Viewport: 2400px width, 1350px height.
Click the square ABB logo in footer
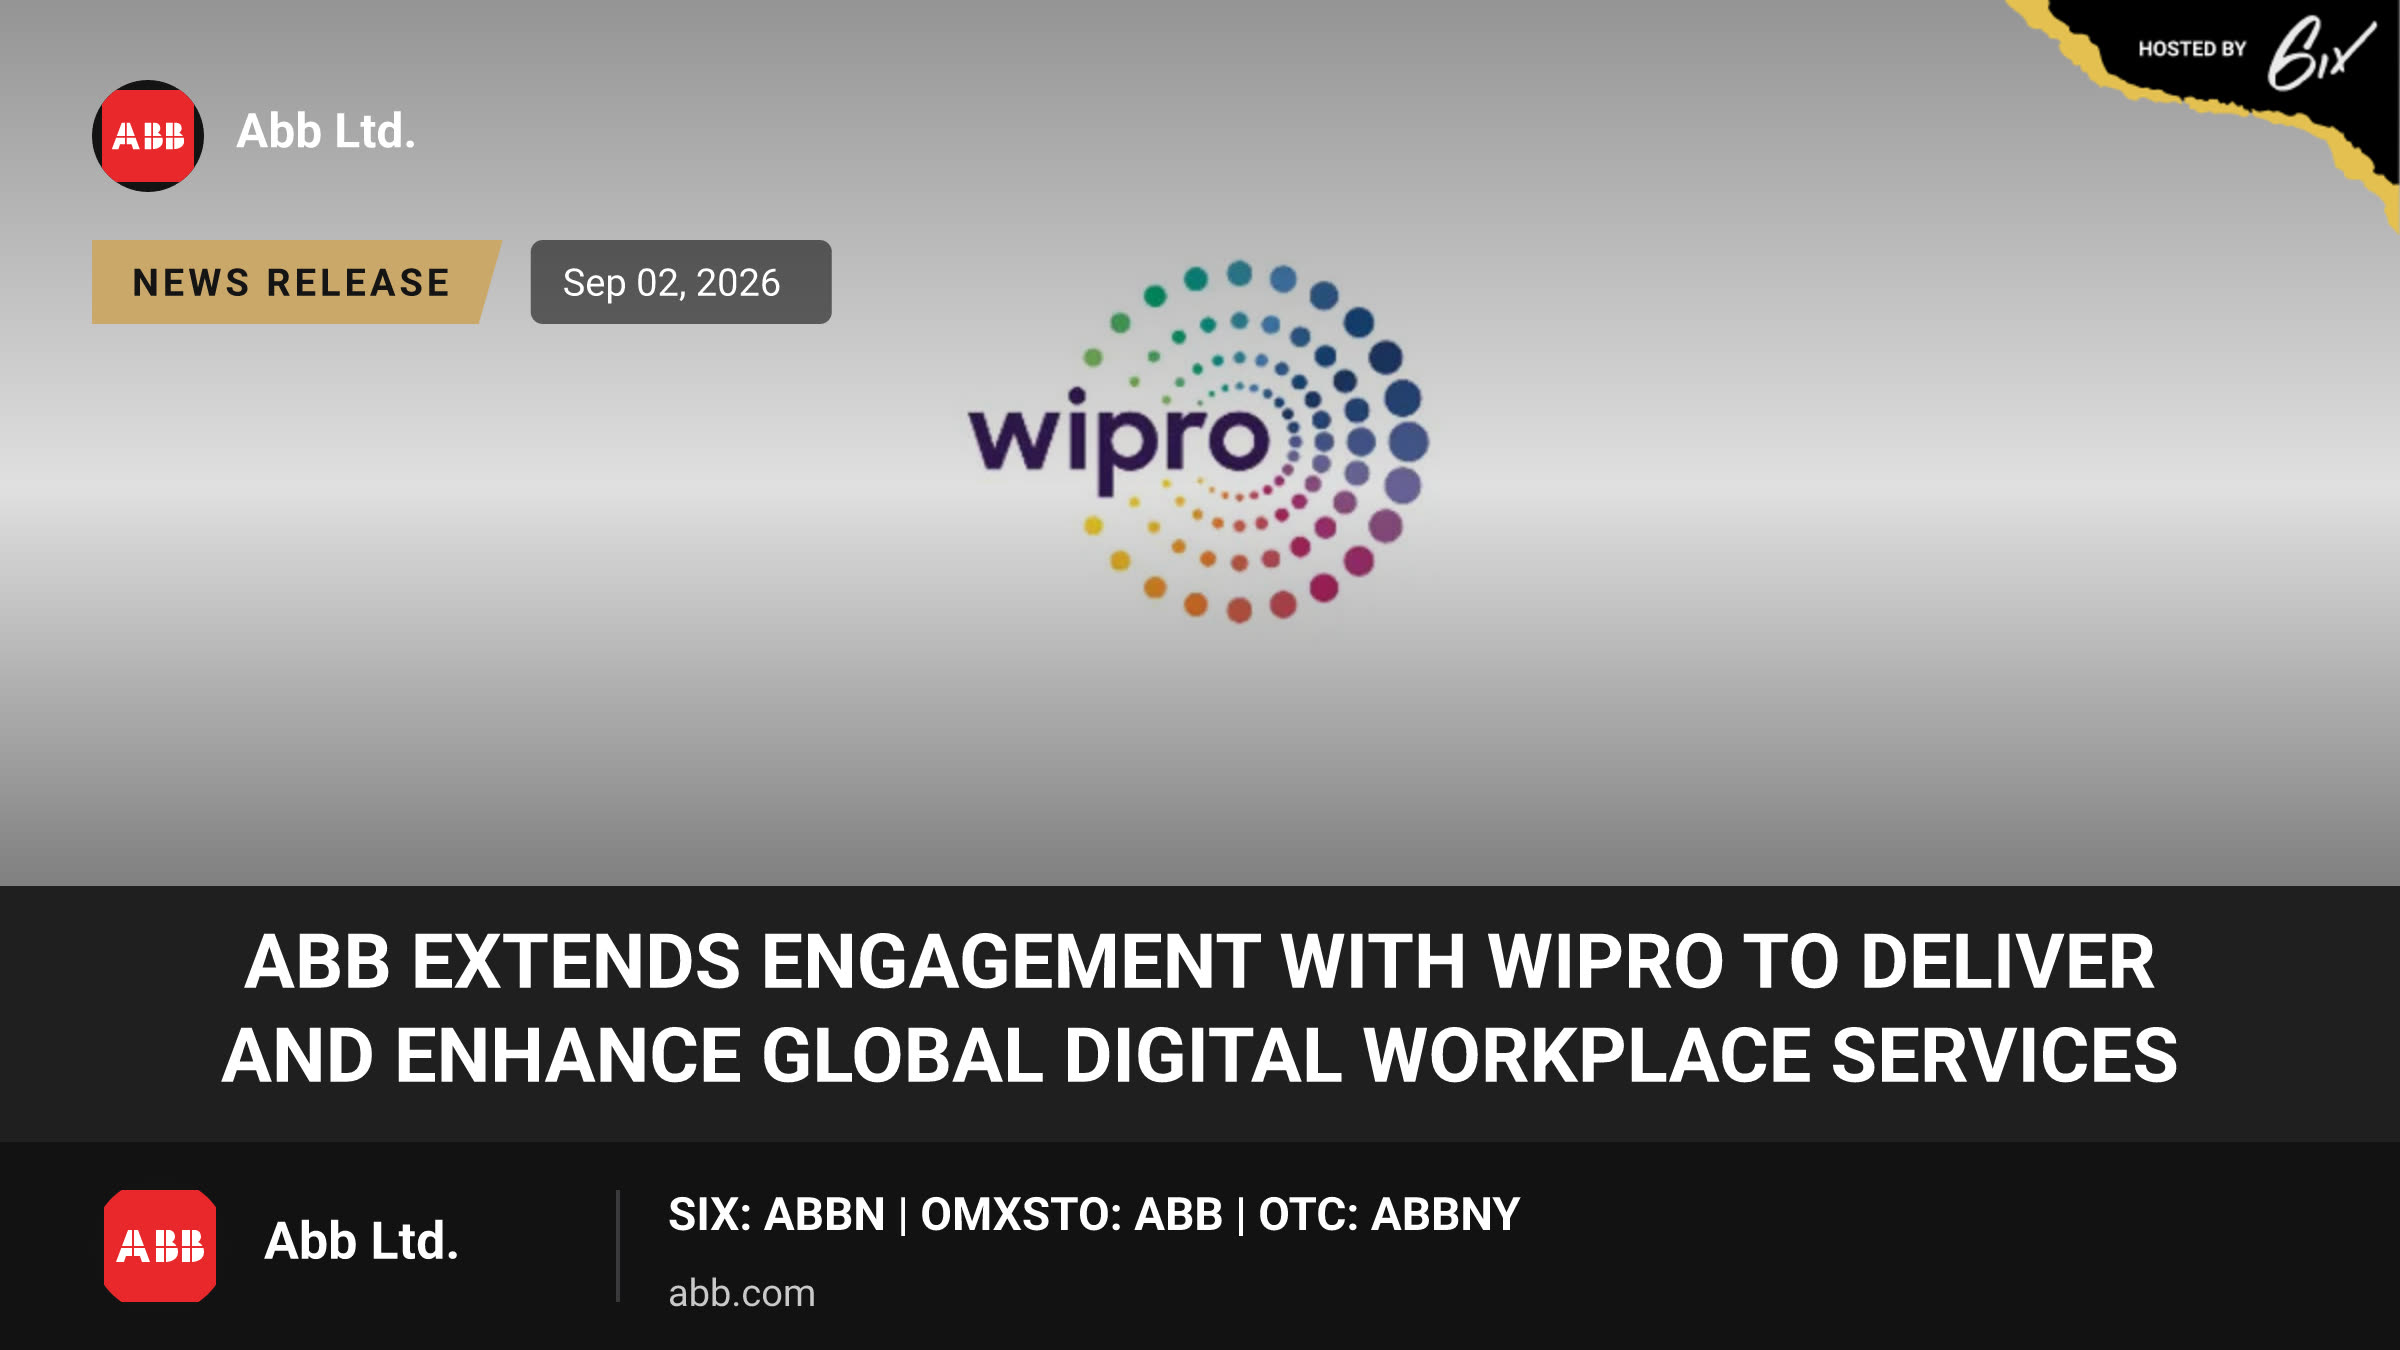point(160,1246)
